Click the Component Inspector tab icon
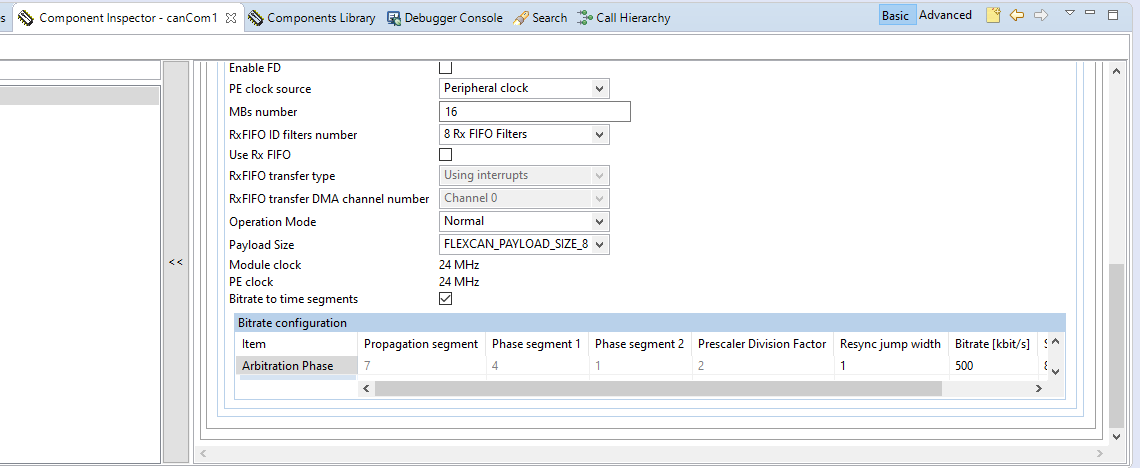1140x468 pixels. 26,18
